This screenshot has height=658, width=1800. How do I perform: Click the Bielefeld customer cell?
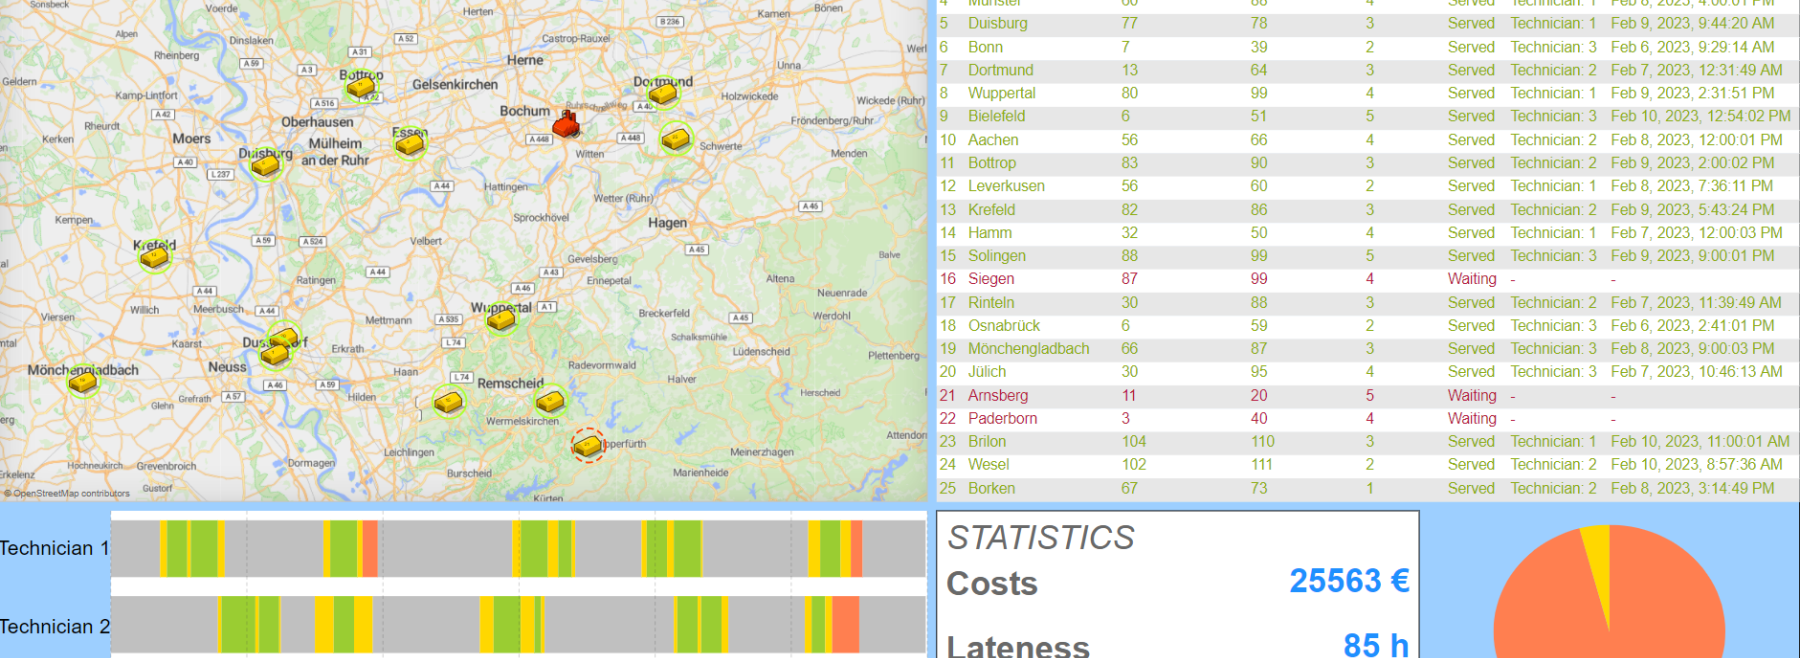tap(996, 116)
